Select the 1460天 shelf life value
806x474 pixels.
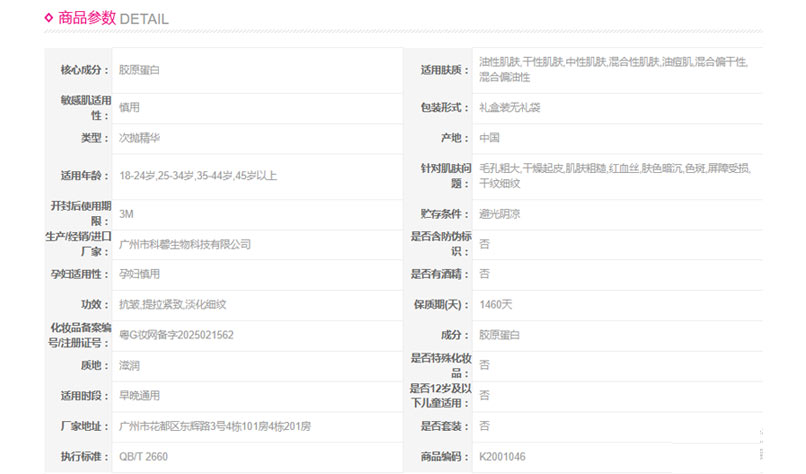click(x=495, y=304)
